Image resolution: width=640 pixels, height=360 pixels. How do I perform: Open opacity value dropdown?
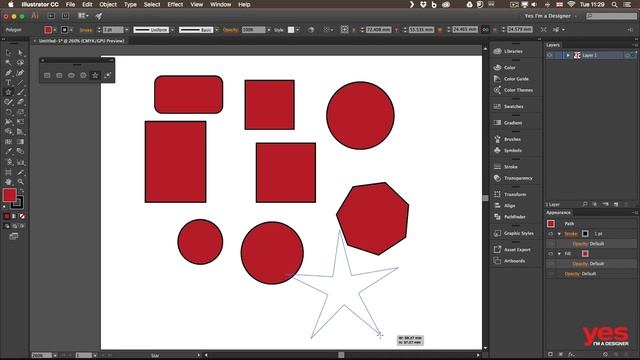[269, 30]
